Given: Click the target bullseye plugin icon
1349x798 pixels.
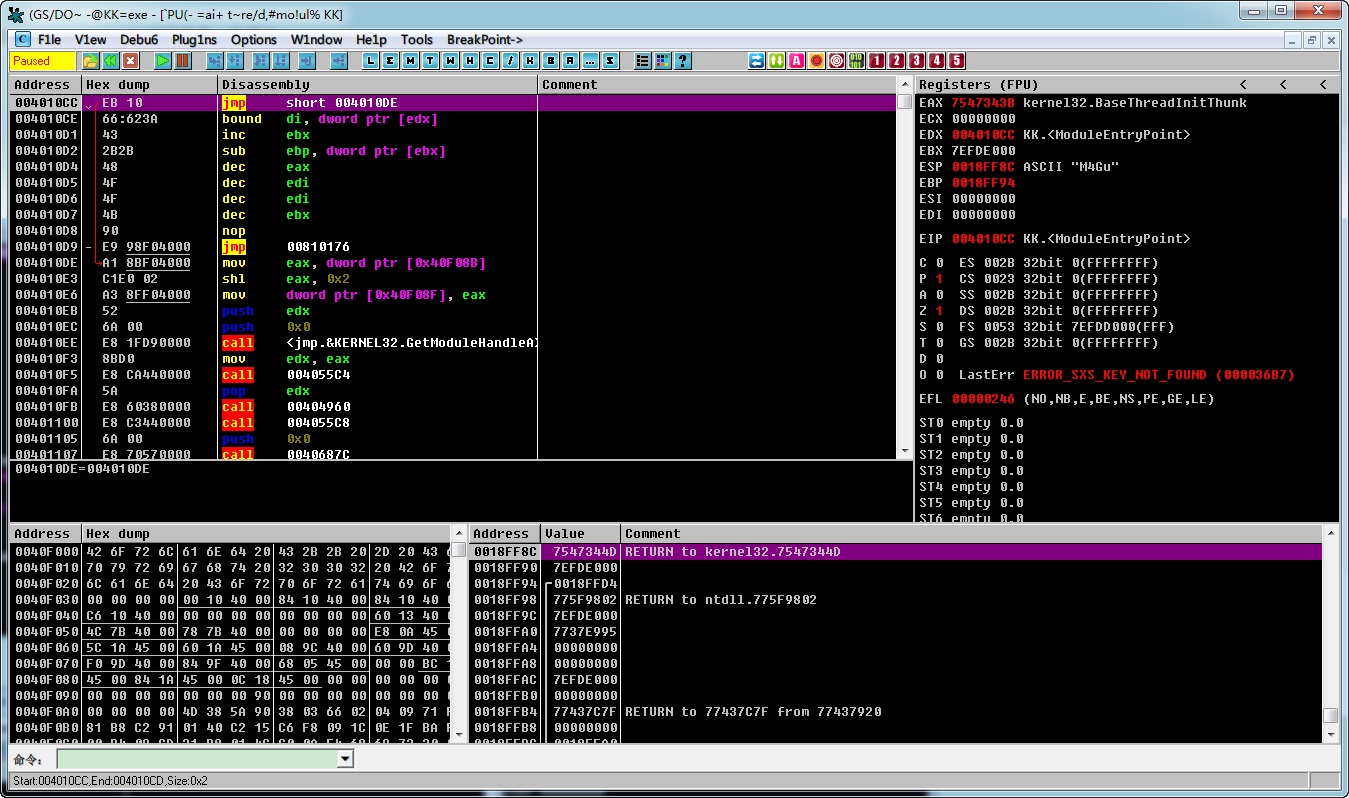Looking at the screenshot, I should (x=836, y=61).
